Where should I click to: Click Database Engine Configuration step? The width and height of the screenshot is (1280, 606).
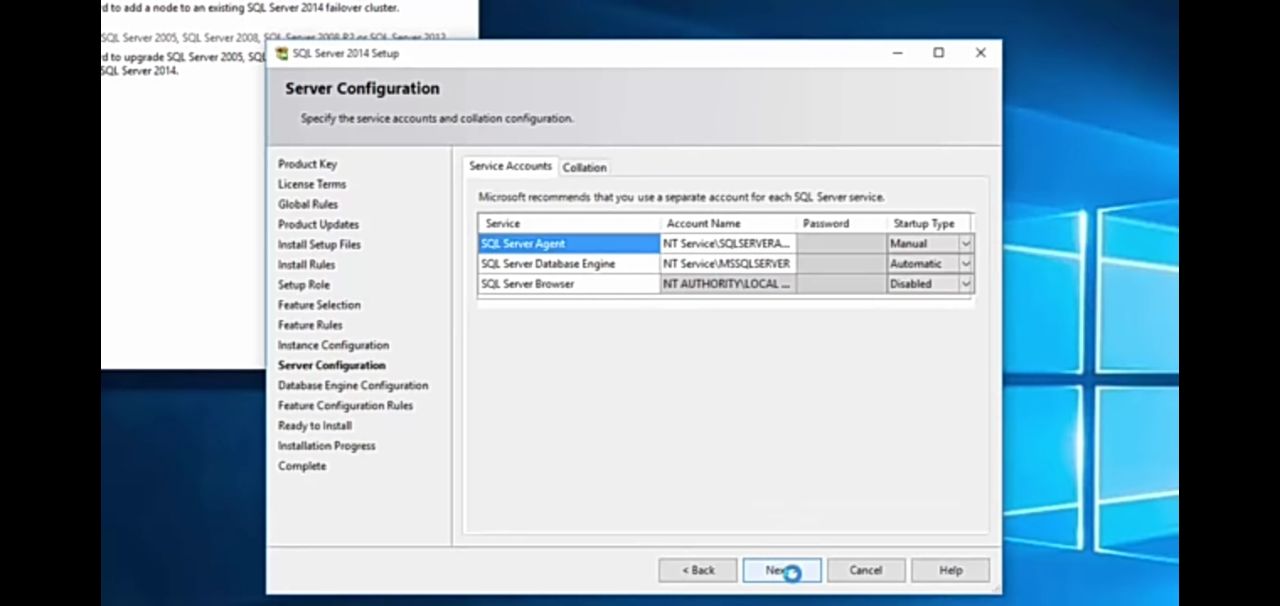(x=353, y=385)
